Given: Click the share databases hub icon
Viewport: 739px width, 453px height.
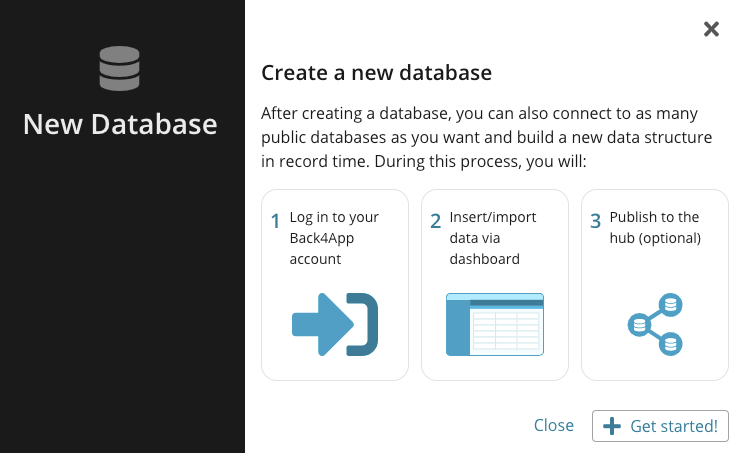Looking at the screenshot, I should click(655, 324).
